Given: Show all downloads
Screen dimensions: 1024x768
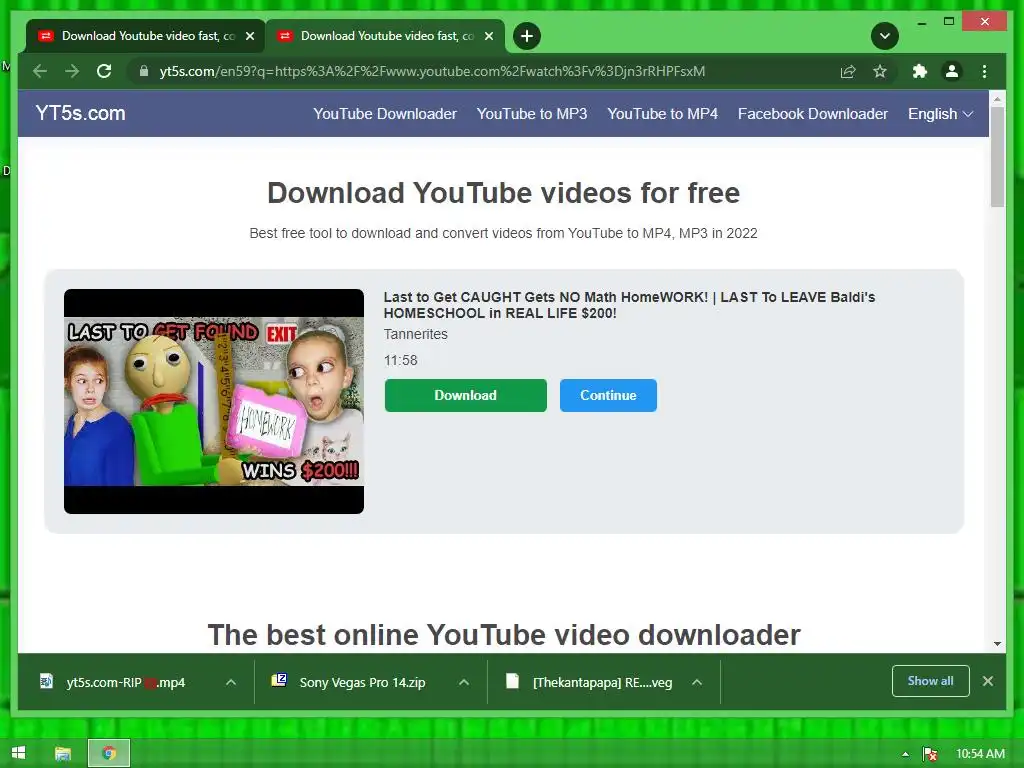Looking at the screenshot, I should tap(930, 680).
